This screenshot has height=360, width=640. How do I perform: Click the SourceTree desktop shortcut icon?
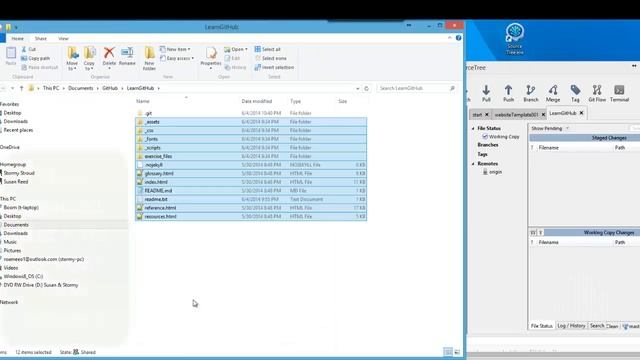[x=515, y=39]
